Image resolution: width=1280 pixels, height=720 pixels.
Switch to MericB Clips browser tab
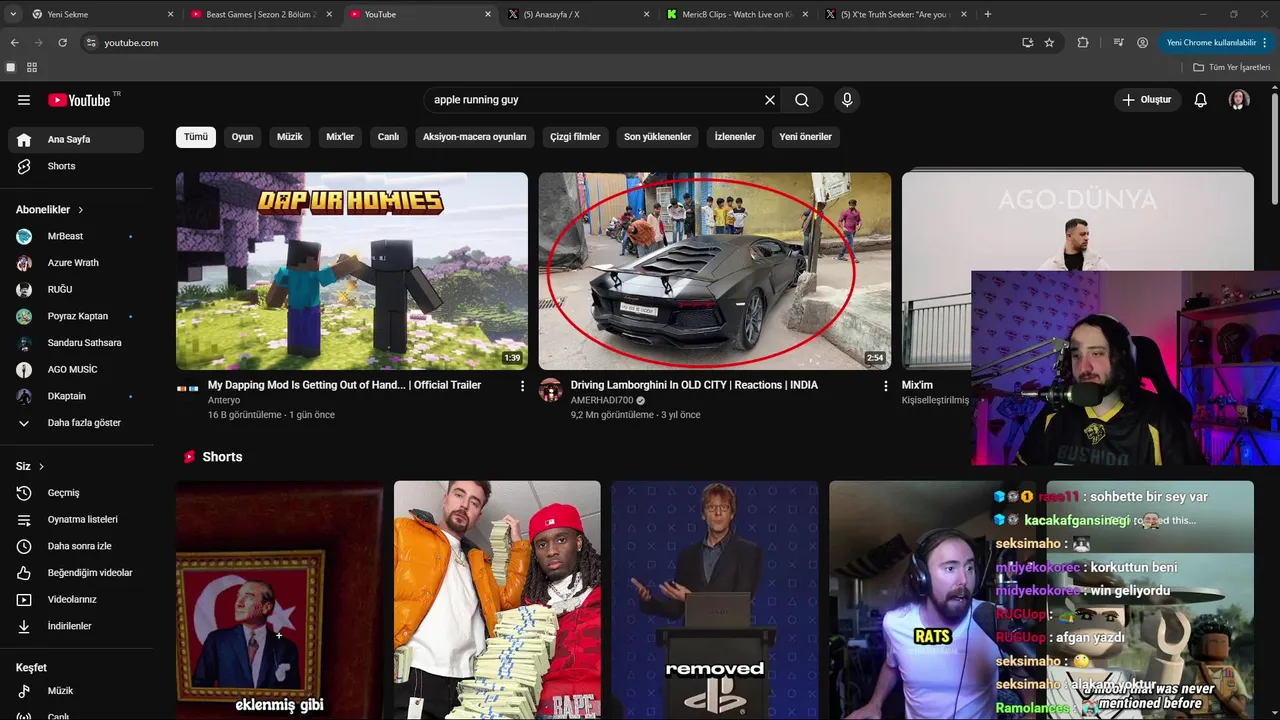736,14
